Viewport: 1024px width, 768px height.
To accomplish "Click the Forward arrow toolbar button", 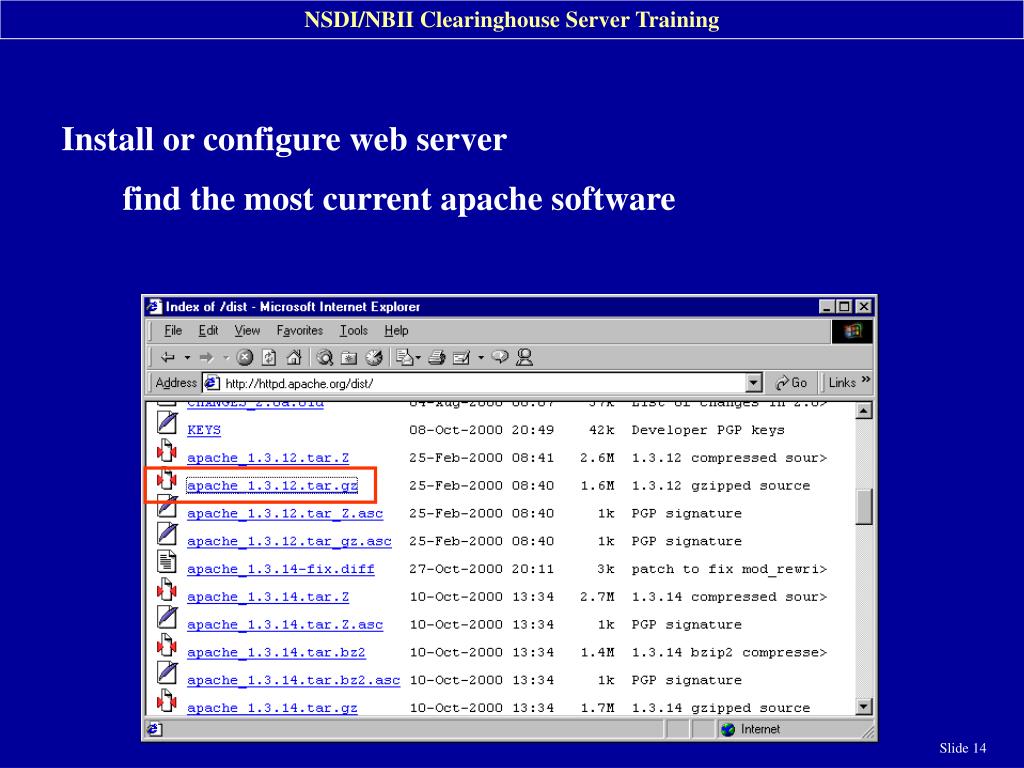I will point(206,357).
